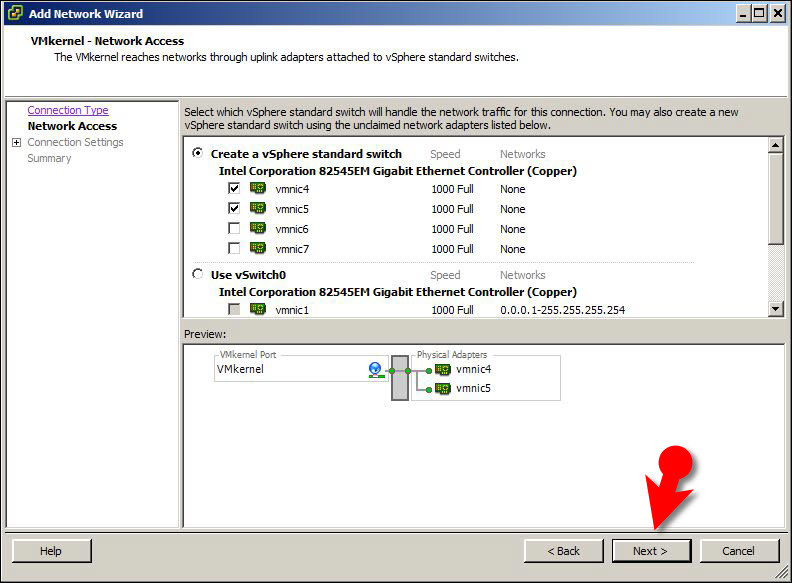Open the Connection Type step link
The height and width of the screenshot is (583, 792).
pos(68,110)
